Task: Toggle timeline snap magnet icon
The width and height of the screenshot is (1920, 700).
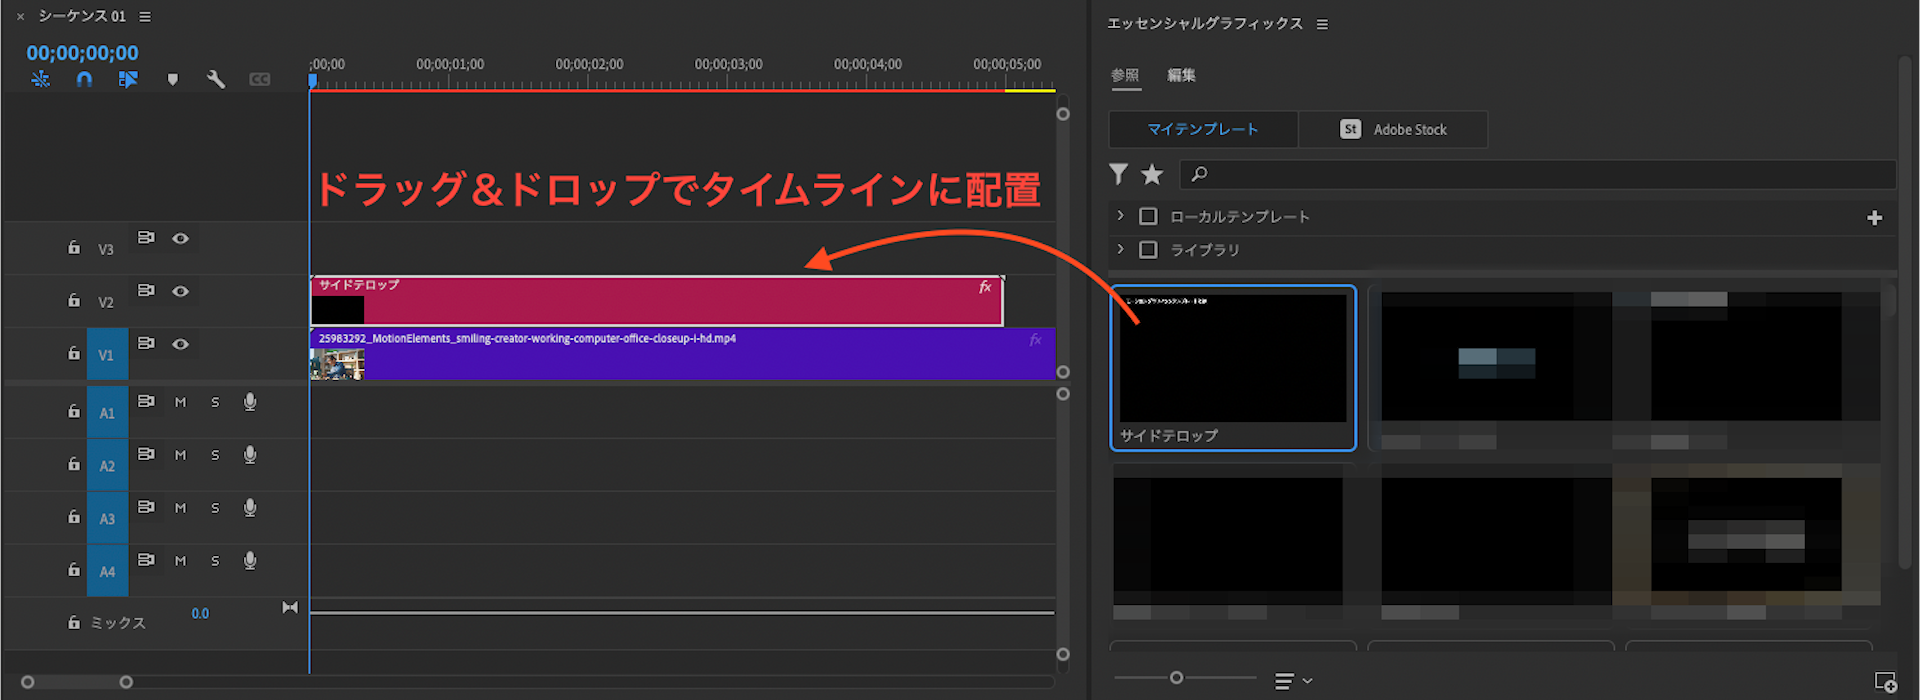Action: point(84,79)
